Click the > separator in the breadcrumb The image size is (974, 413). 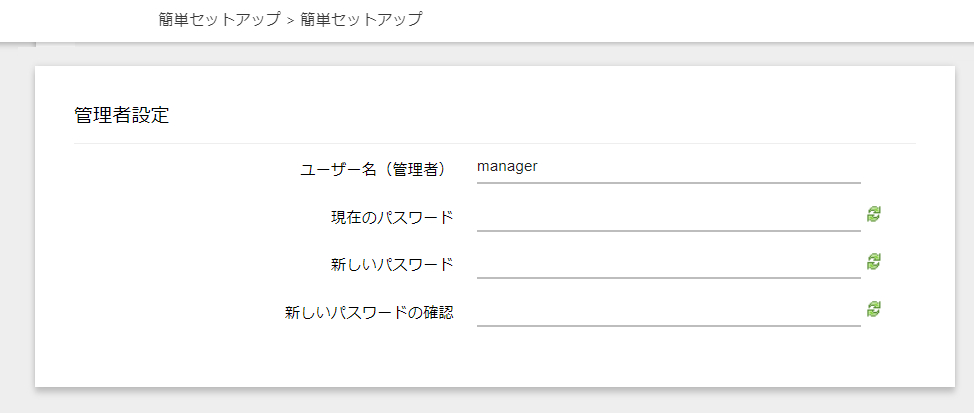[290, 20]
